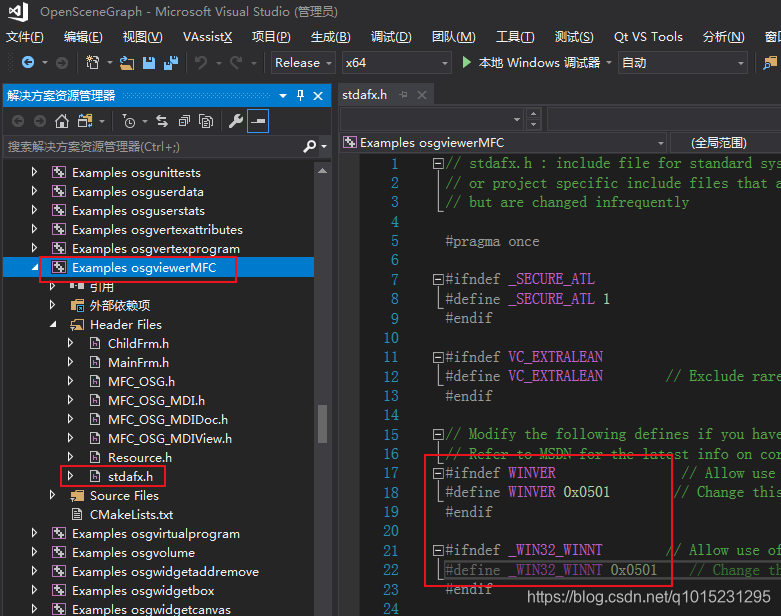Screen dimensions: 781x616
Task: Open the 编辑(E) menu
Action: 83,37
